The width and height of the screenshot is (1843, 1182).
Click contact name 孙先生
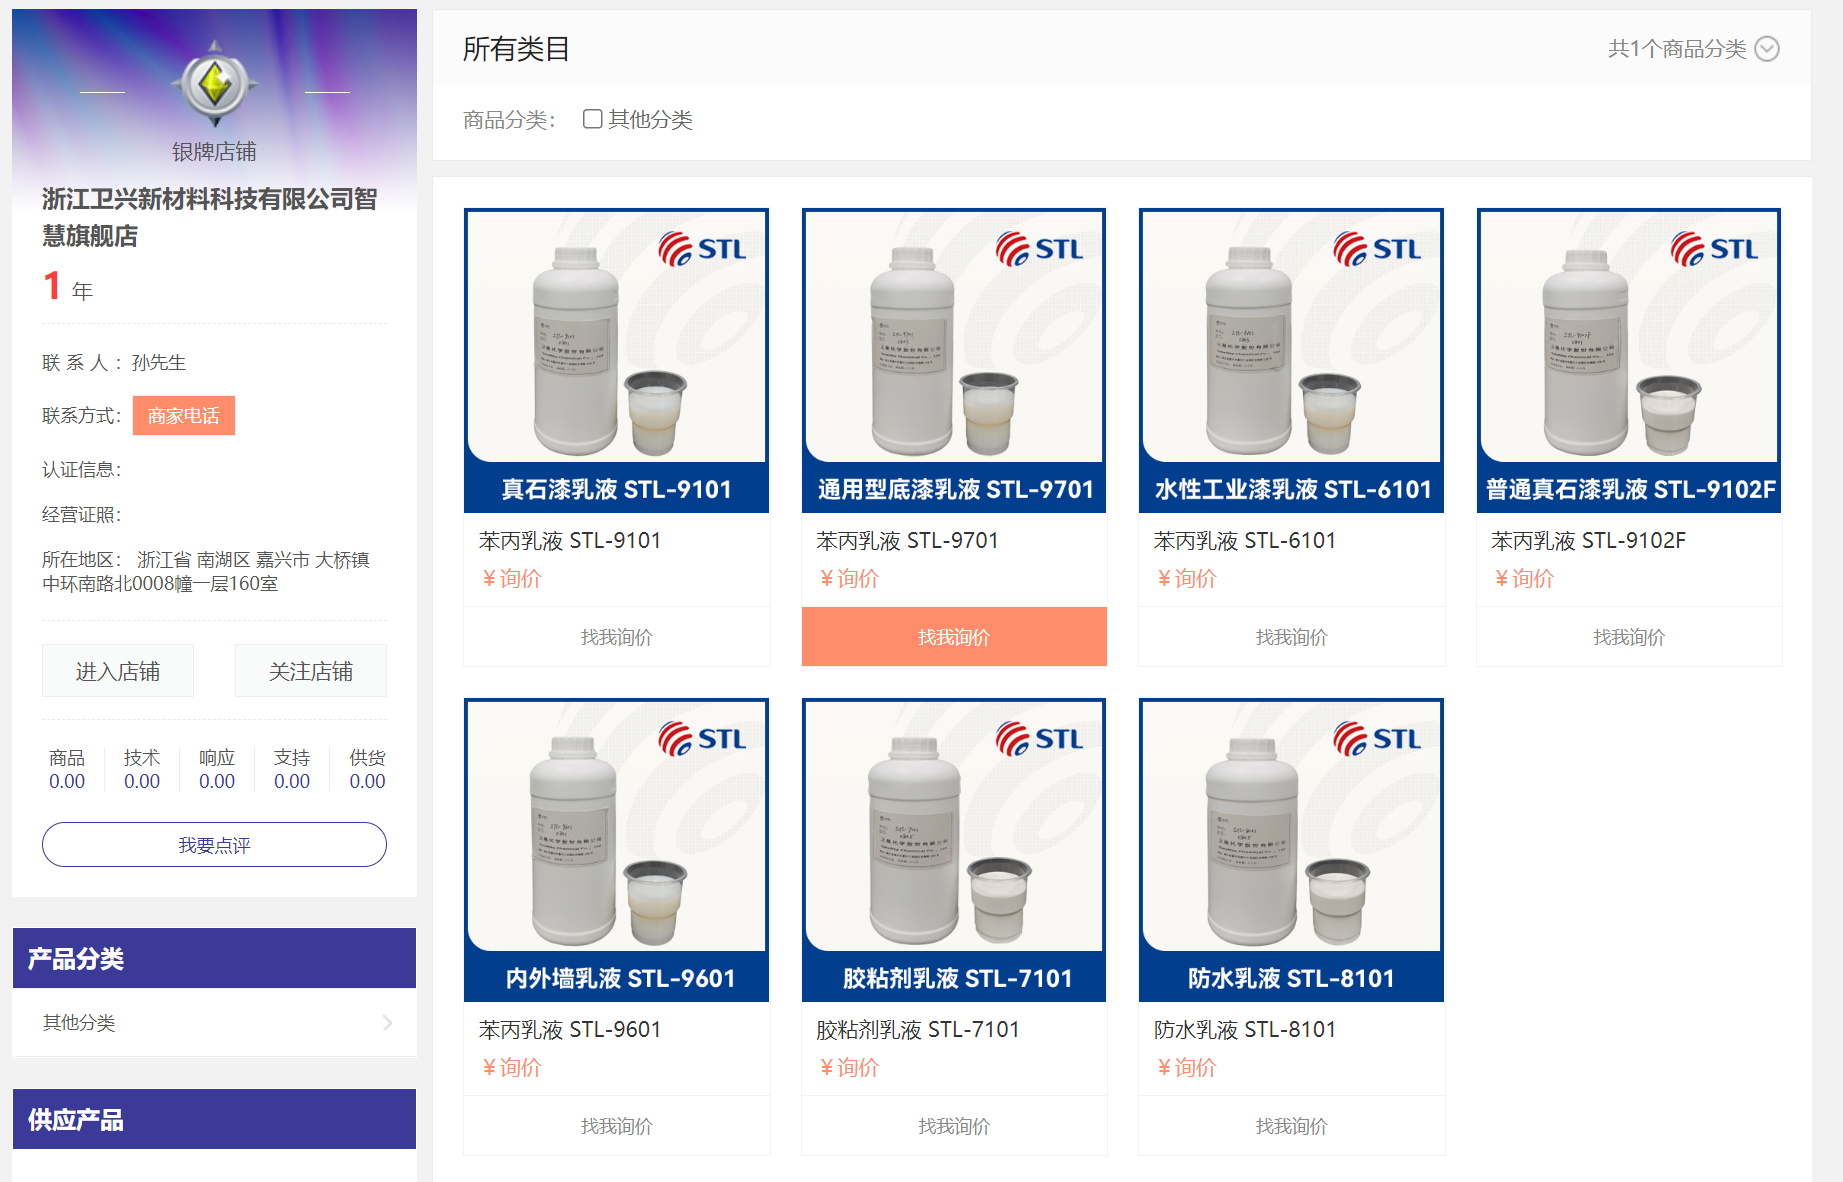(x=159, y=363)
